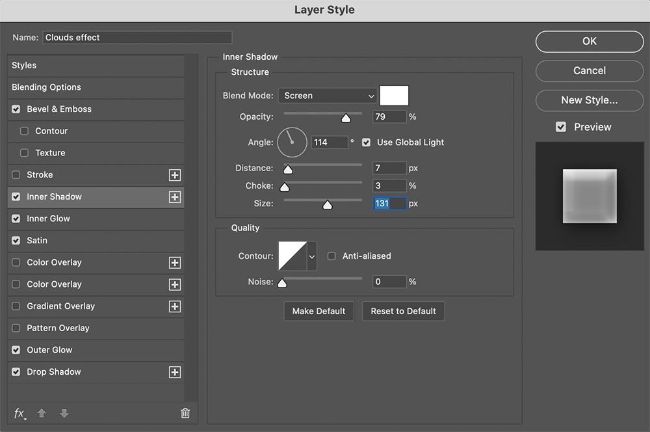Click the Contour curve thumbnail
Screen dimensions: 650x432
(x=293, y=256)
